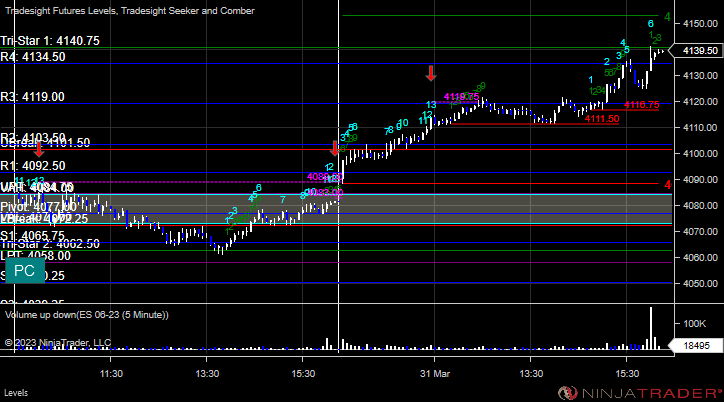Image resolution: width=724 pixels, height=402 pixels.
Task: Click the "R1: 4092.50" level label
Action: pyautogui.click(x=33, y=165)
